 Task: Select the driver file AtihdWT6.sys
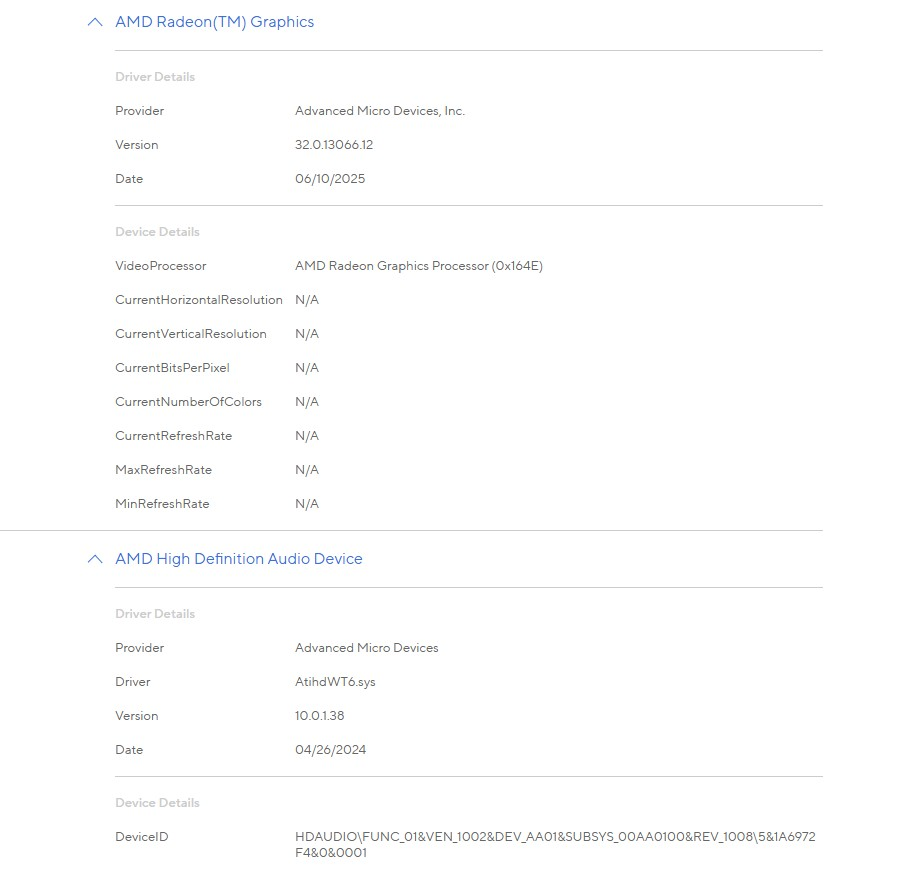(335, 681)
